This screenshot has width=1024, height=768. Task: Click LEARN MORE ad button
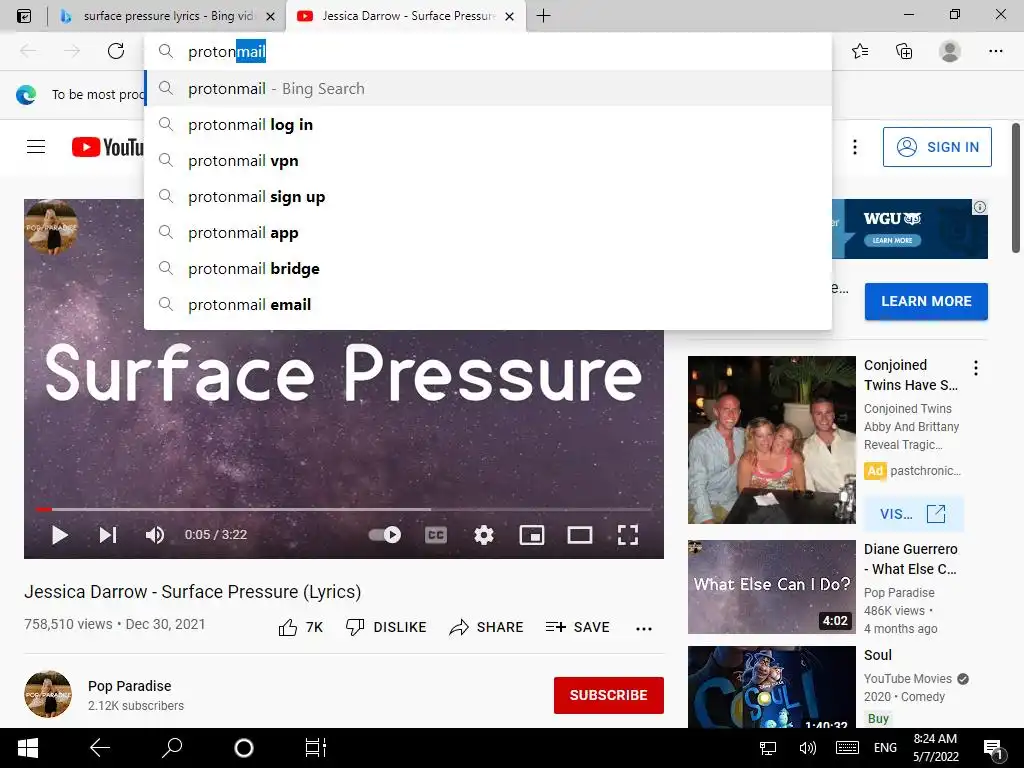[x=925, y=301]
